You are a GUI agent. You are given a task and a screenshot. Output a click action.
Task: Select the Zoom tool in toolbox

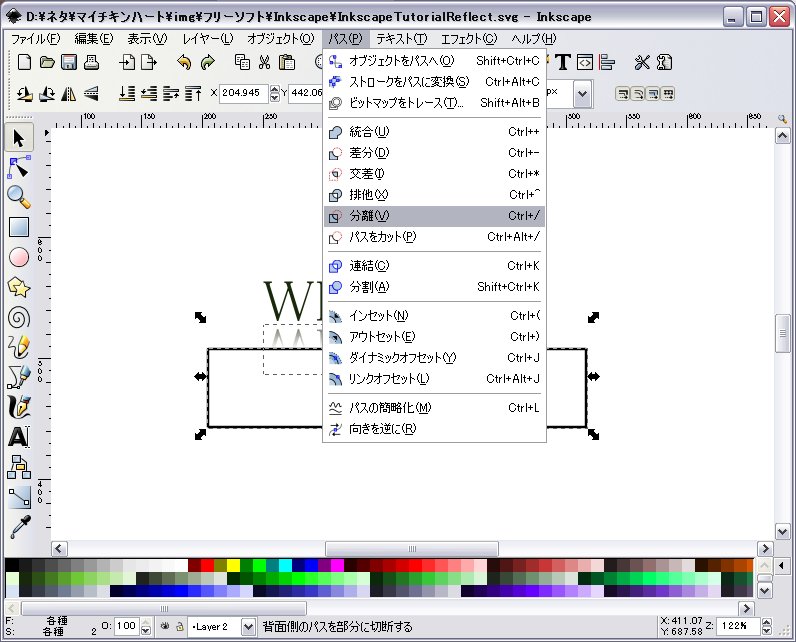(19, 196)
